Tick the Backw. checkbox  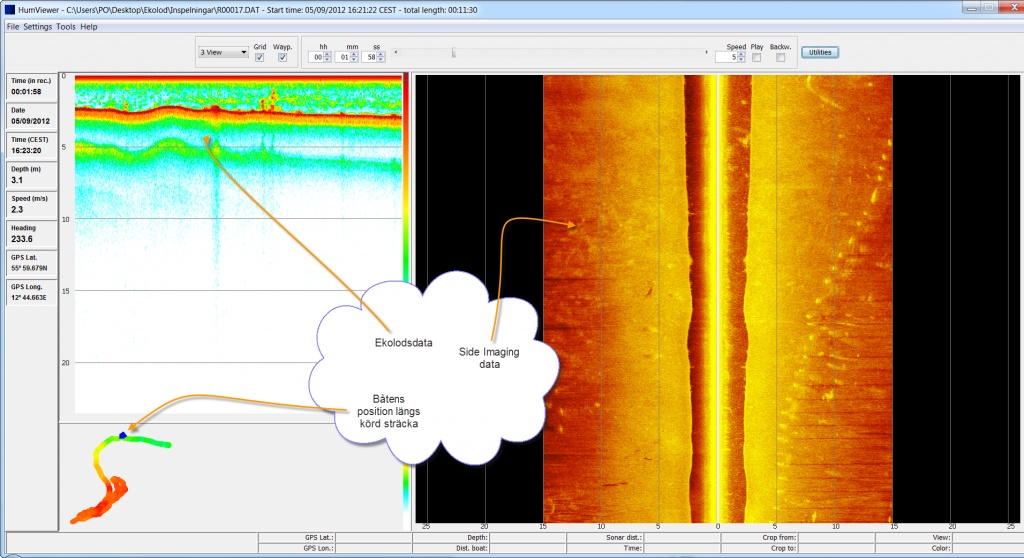click(780, 58)
